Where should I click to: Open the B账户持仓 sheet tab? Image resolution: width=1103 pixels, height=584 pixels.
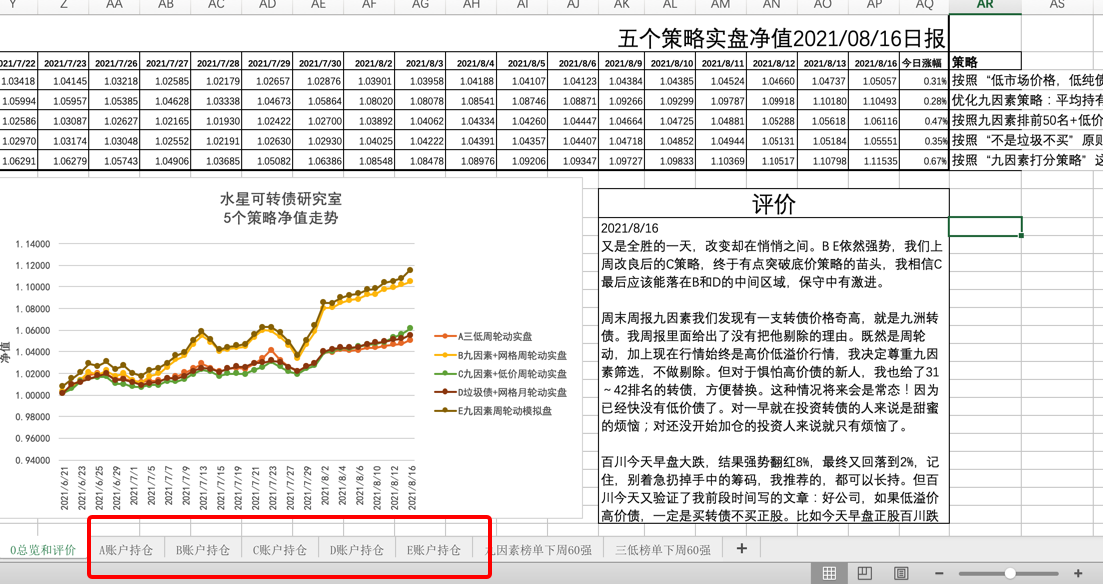click(x=203, y=550)
